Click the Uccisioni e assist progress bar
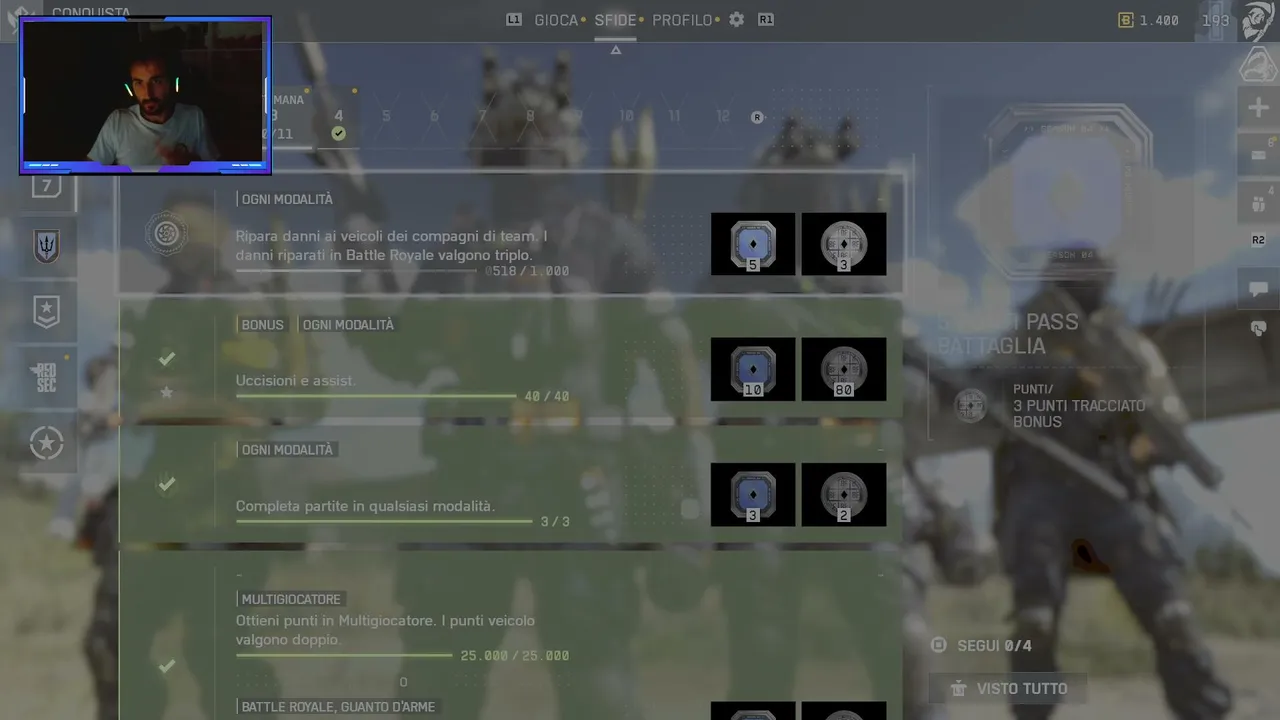The height and width of the screenshot is (720, 1280). pos(376,396)
